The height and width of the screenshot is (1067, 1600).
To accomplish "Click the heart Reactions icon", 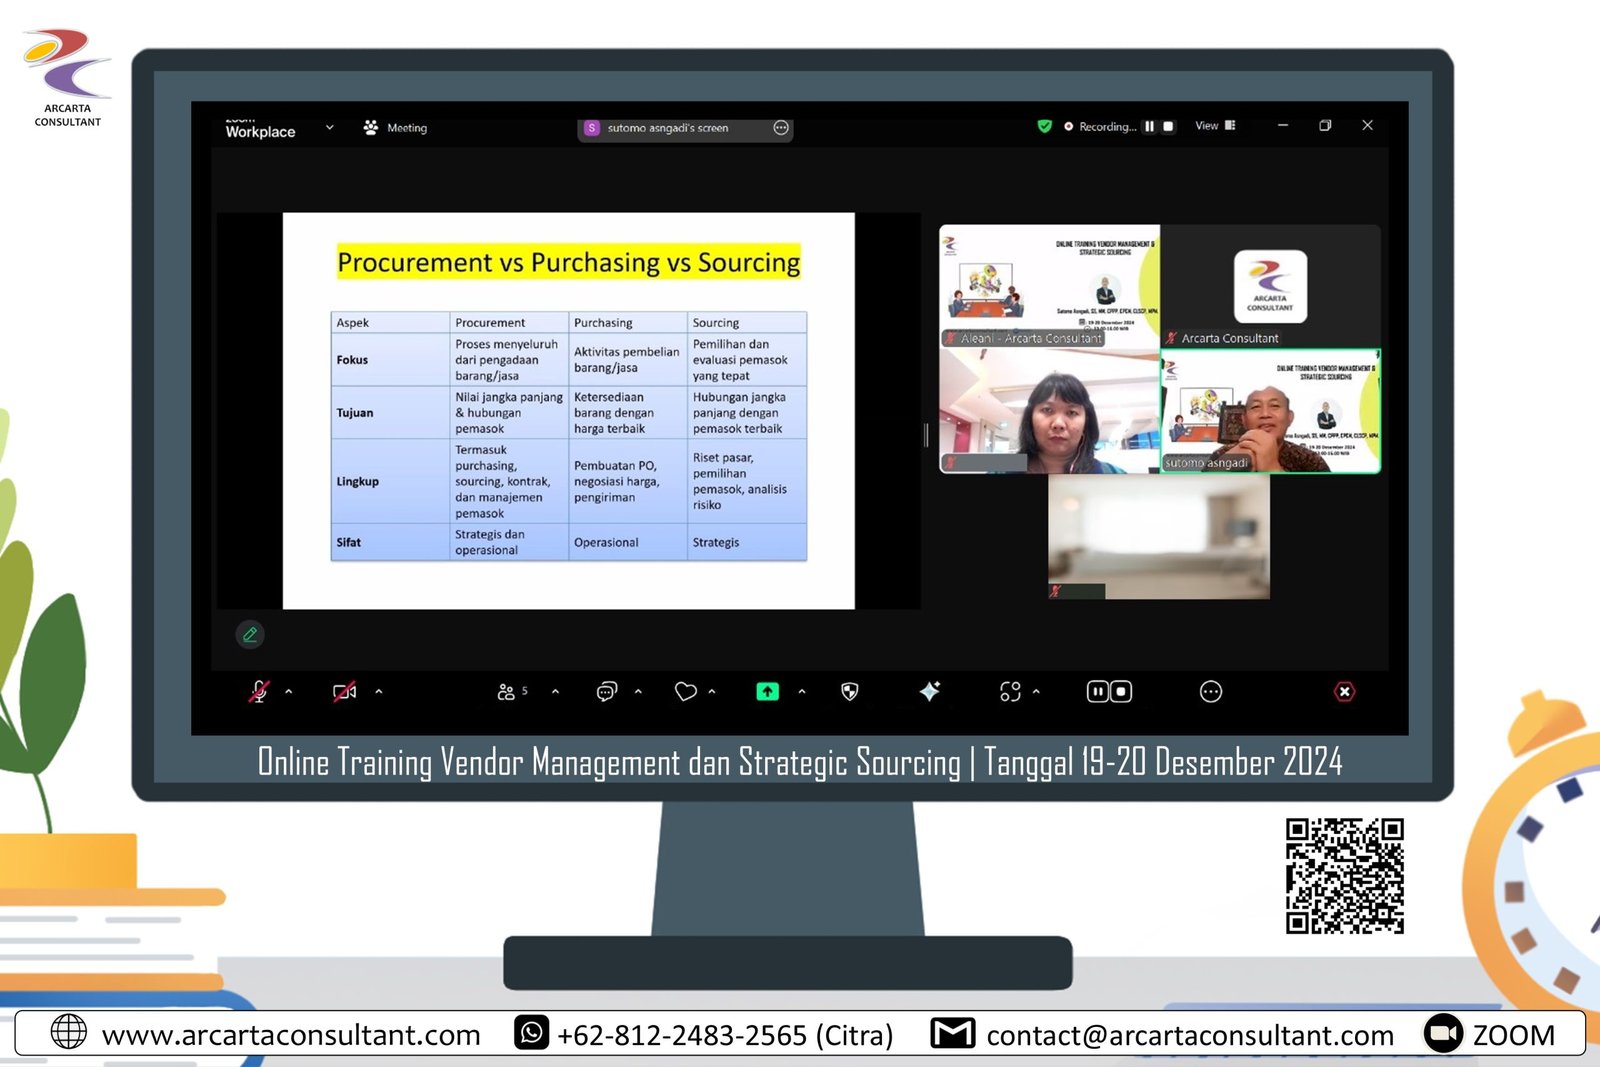I will pos(685,692).
